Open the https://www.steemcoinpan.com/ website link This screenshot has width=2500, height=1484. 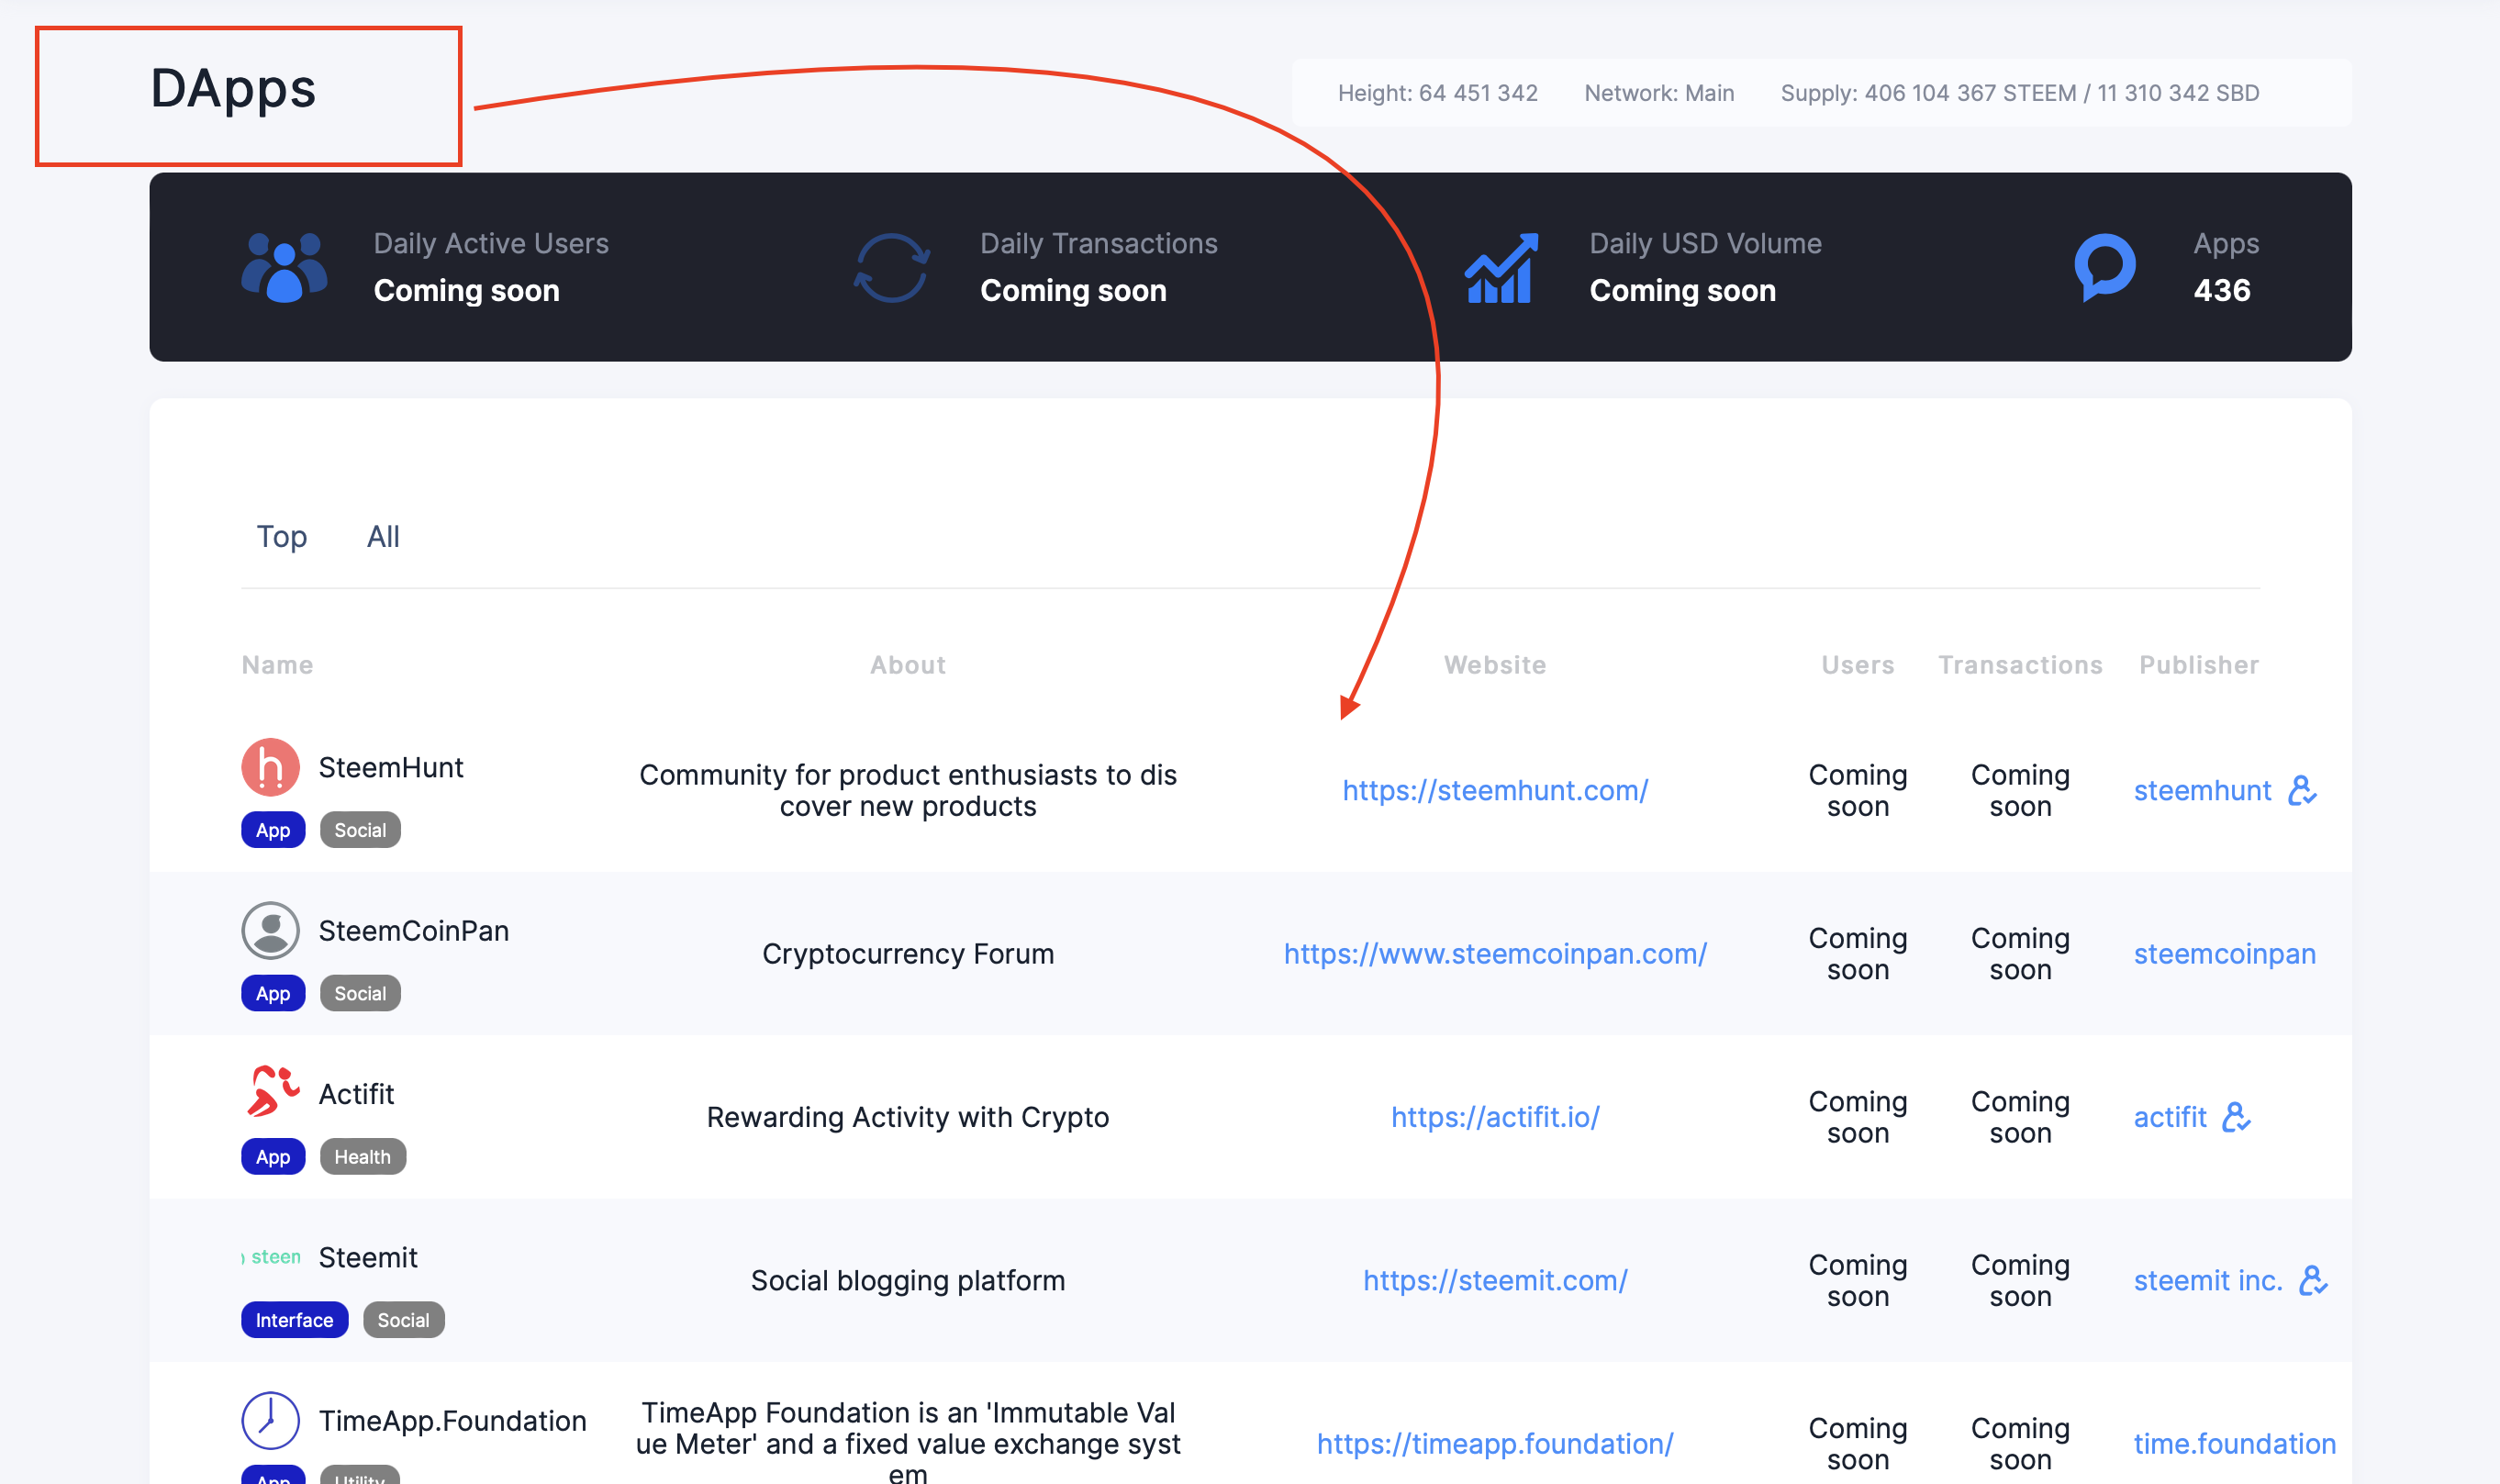click(x=1494, y=953)
